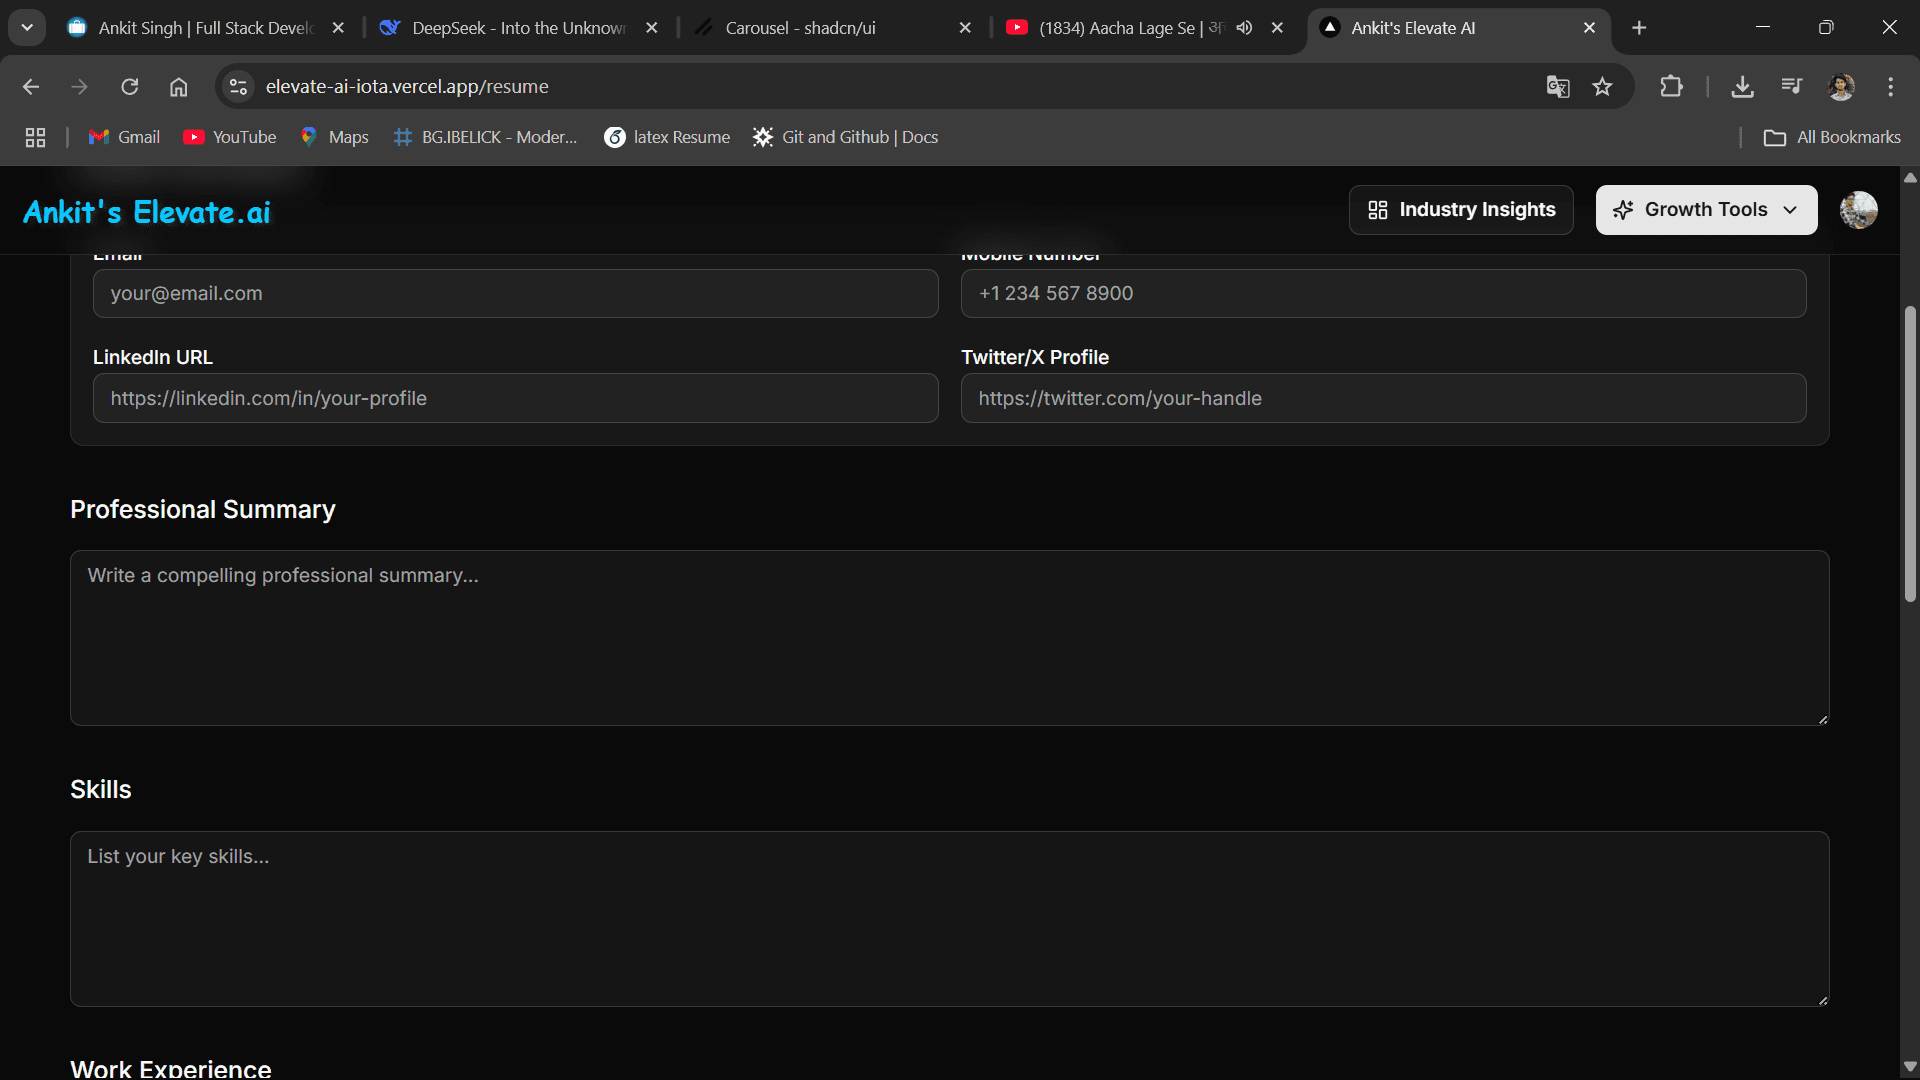This screenshot has width=1920, height=1080.
Task: Open the tab search dropdown arrow
Action: tap(27, 28)
